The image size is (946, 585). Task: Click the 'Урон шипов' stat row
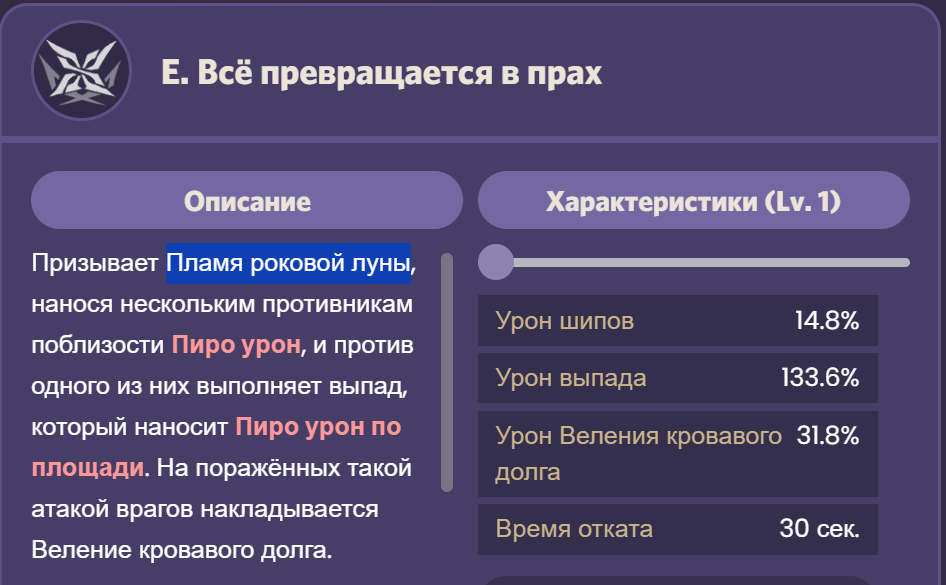coord(678,321)
